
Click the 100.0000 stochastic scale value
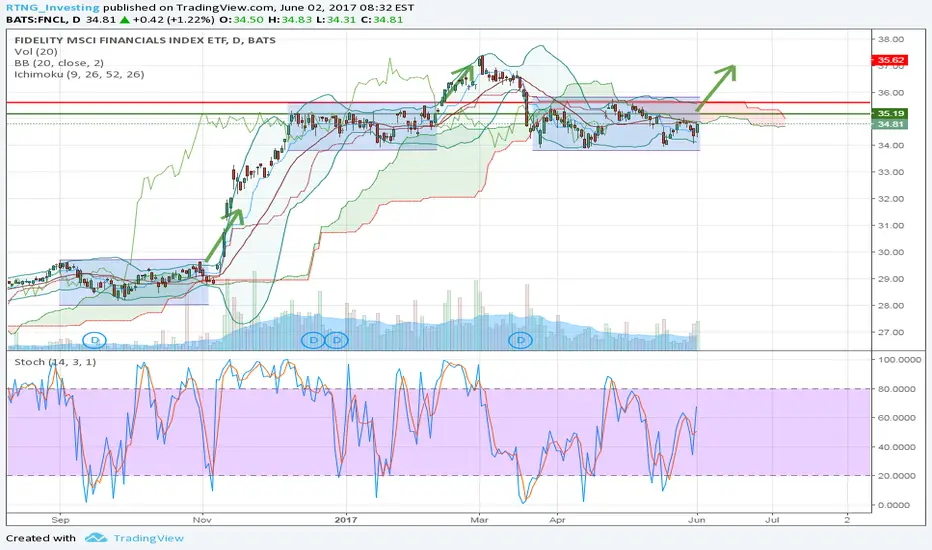tap(898, 360)
